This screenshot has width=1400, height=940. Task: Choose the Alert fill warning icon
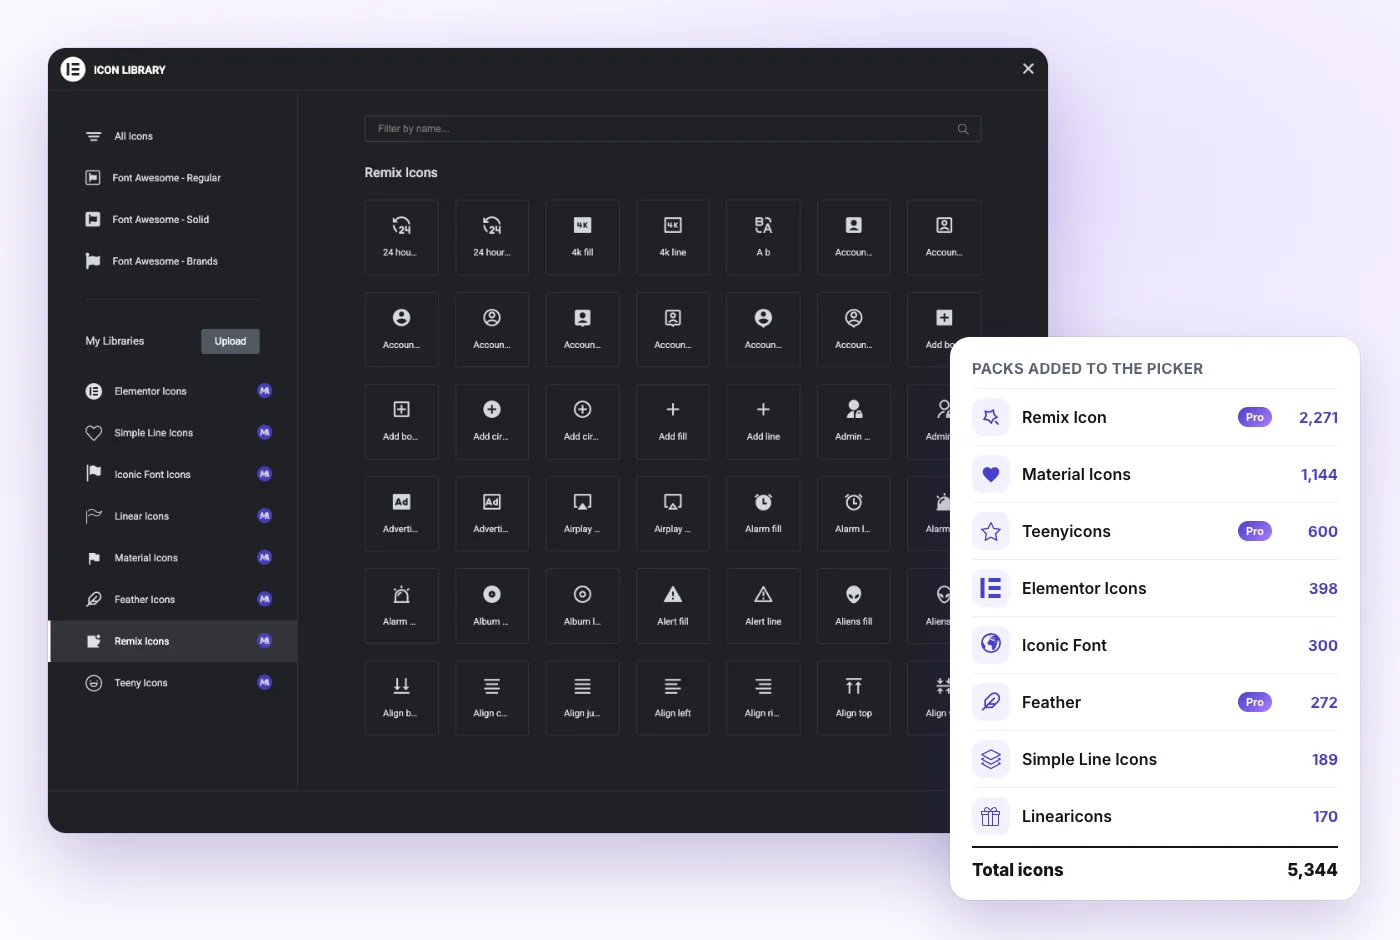673,606
